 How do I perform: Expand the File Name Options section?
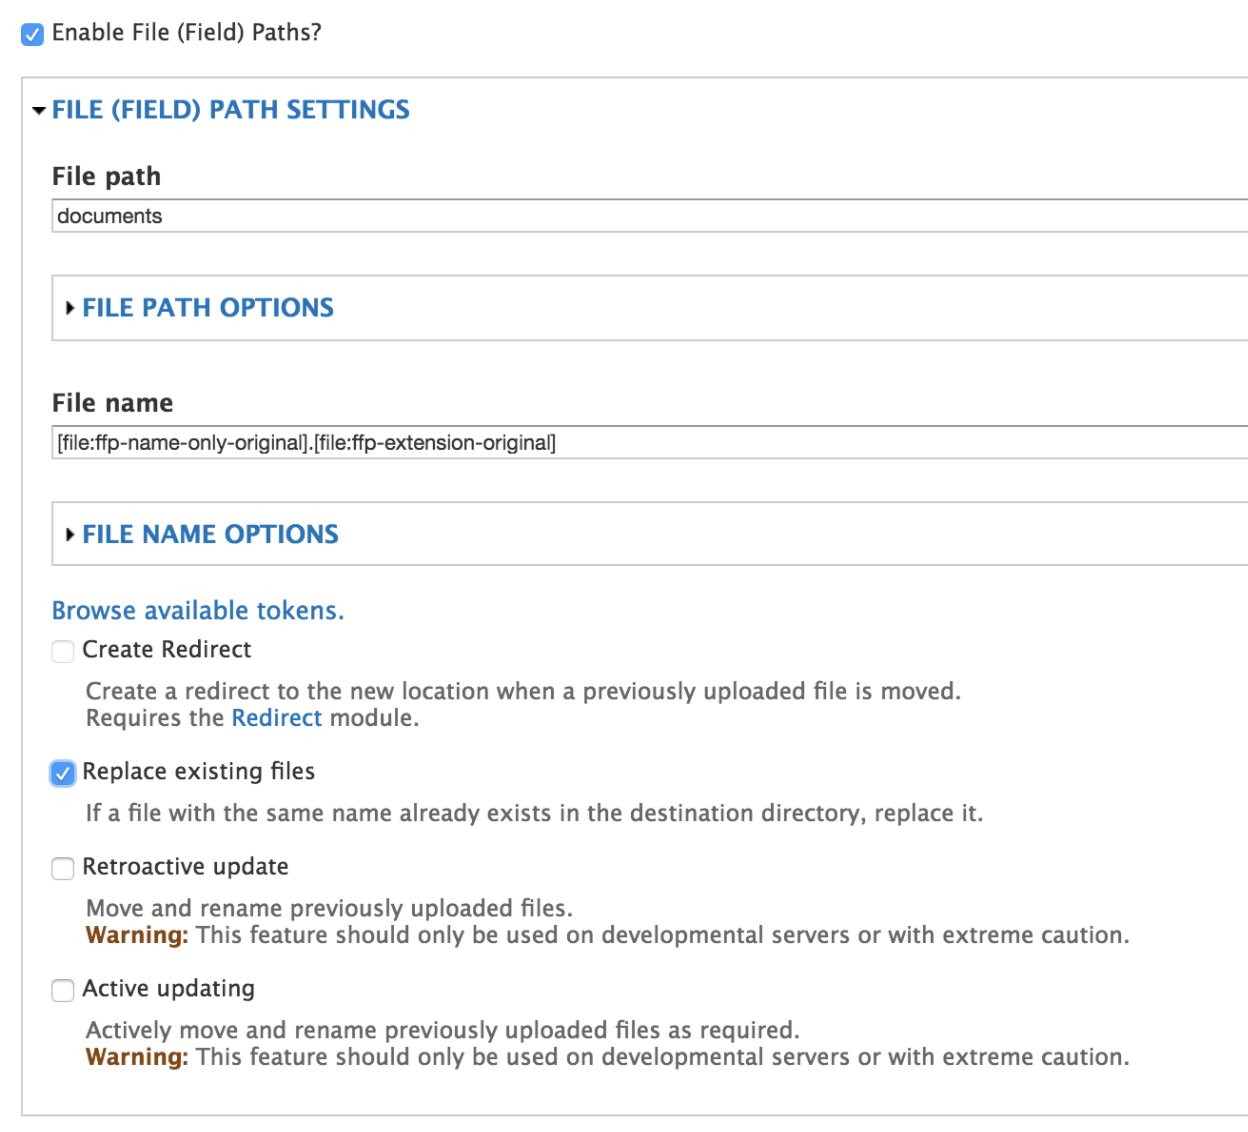pos(210,535)
